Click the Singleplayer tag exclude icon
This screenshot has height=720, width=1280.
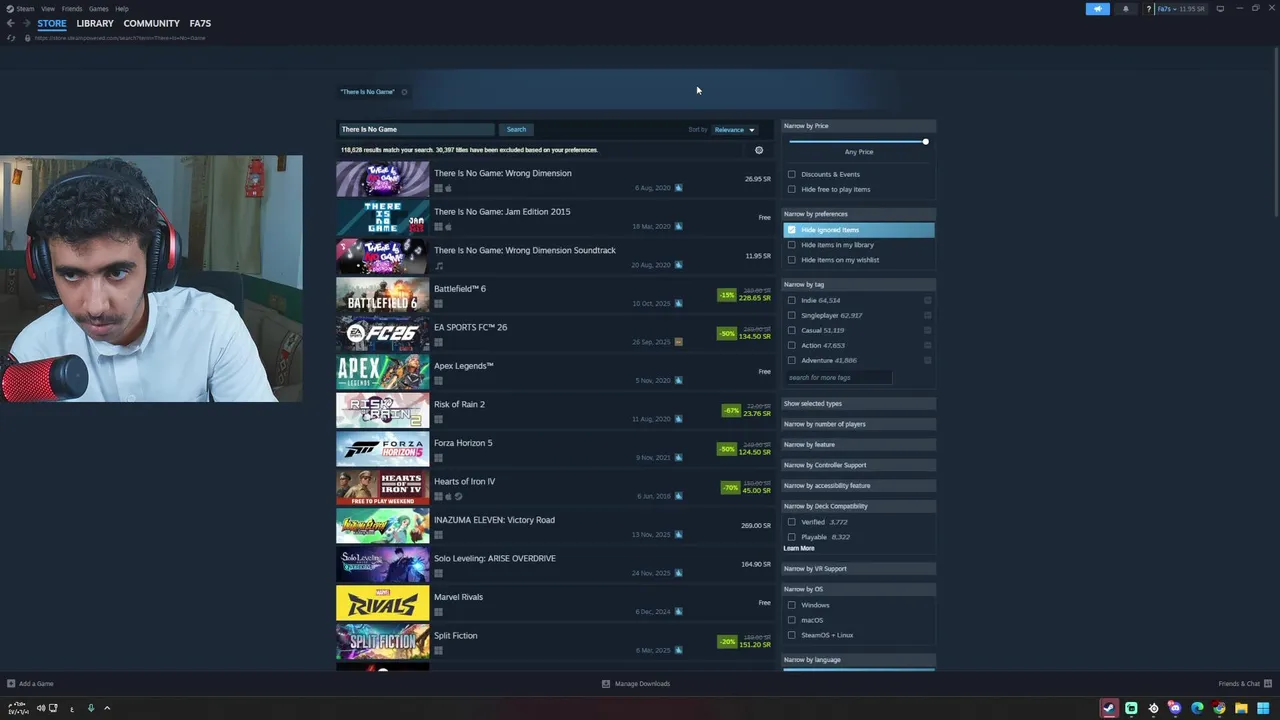(x=928, y=315)
